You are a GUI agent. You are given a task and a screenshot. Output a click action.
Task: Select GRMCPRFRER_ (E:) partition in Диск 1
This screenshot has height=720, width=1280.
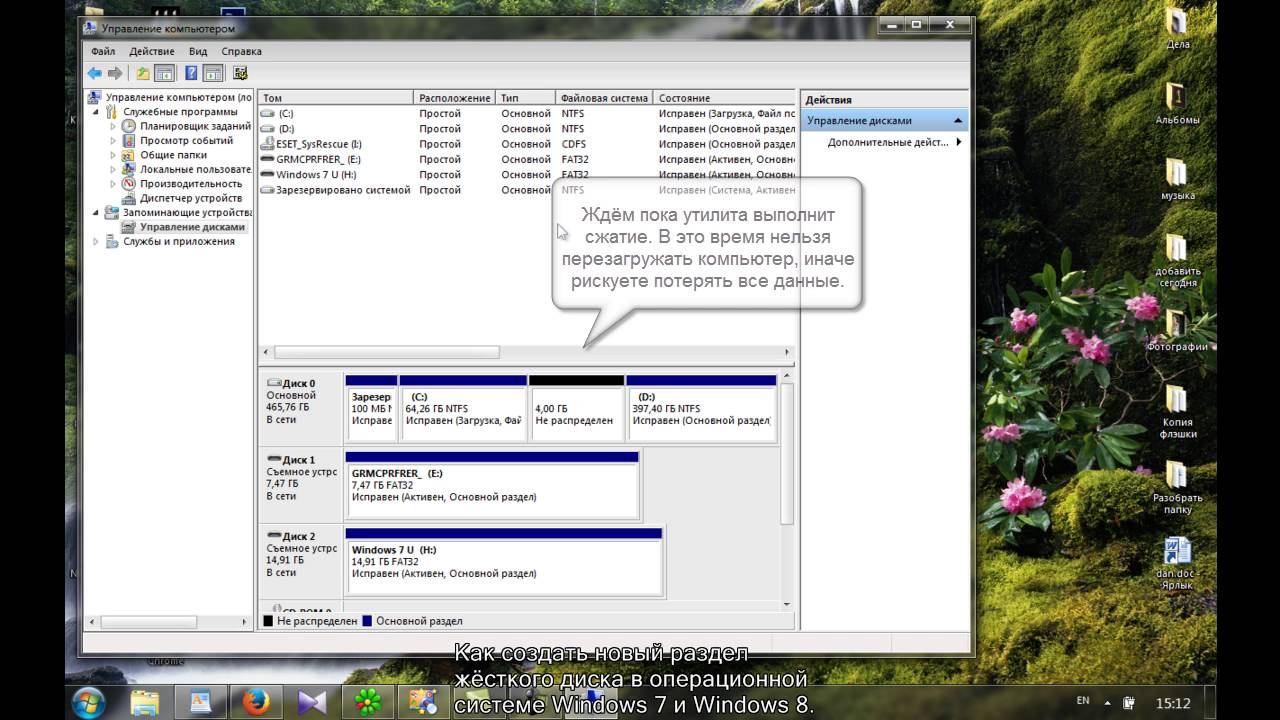pos(491,485)
